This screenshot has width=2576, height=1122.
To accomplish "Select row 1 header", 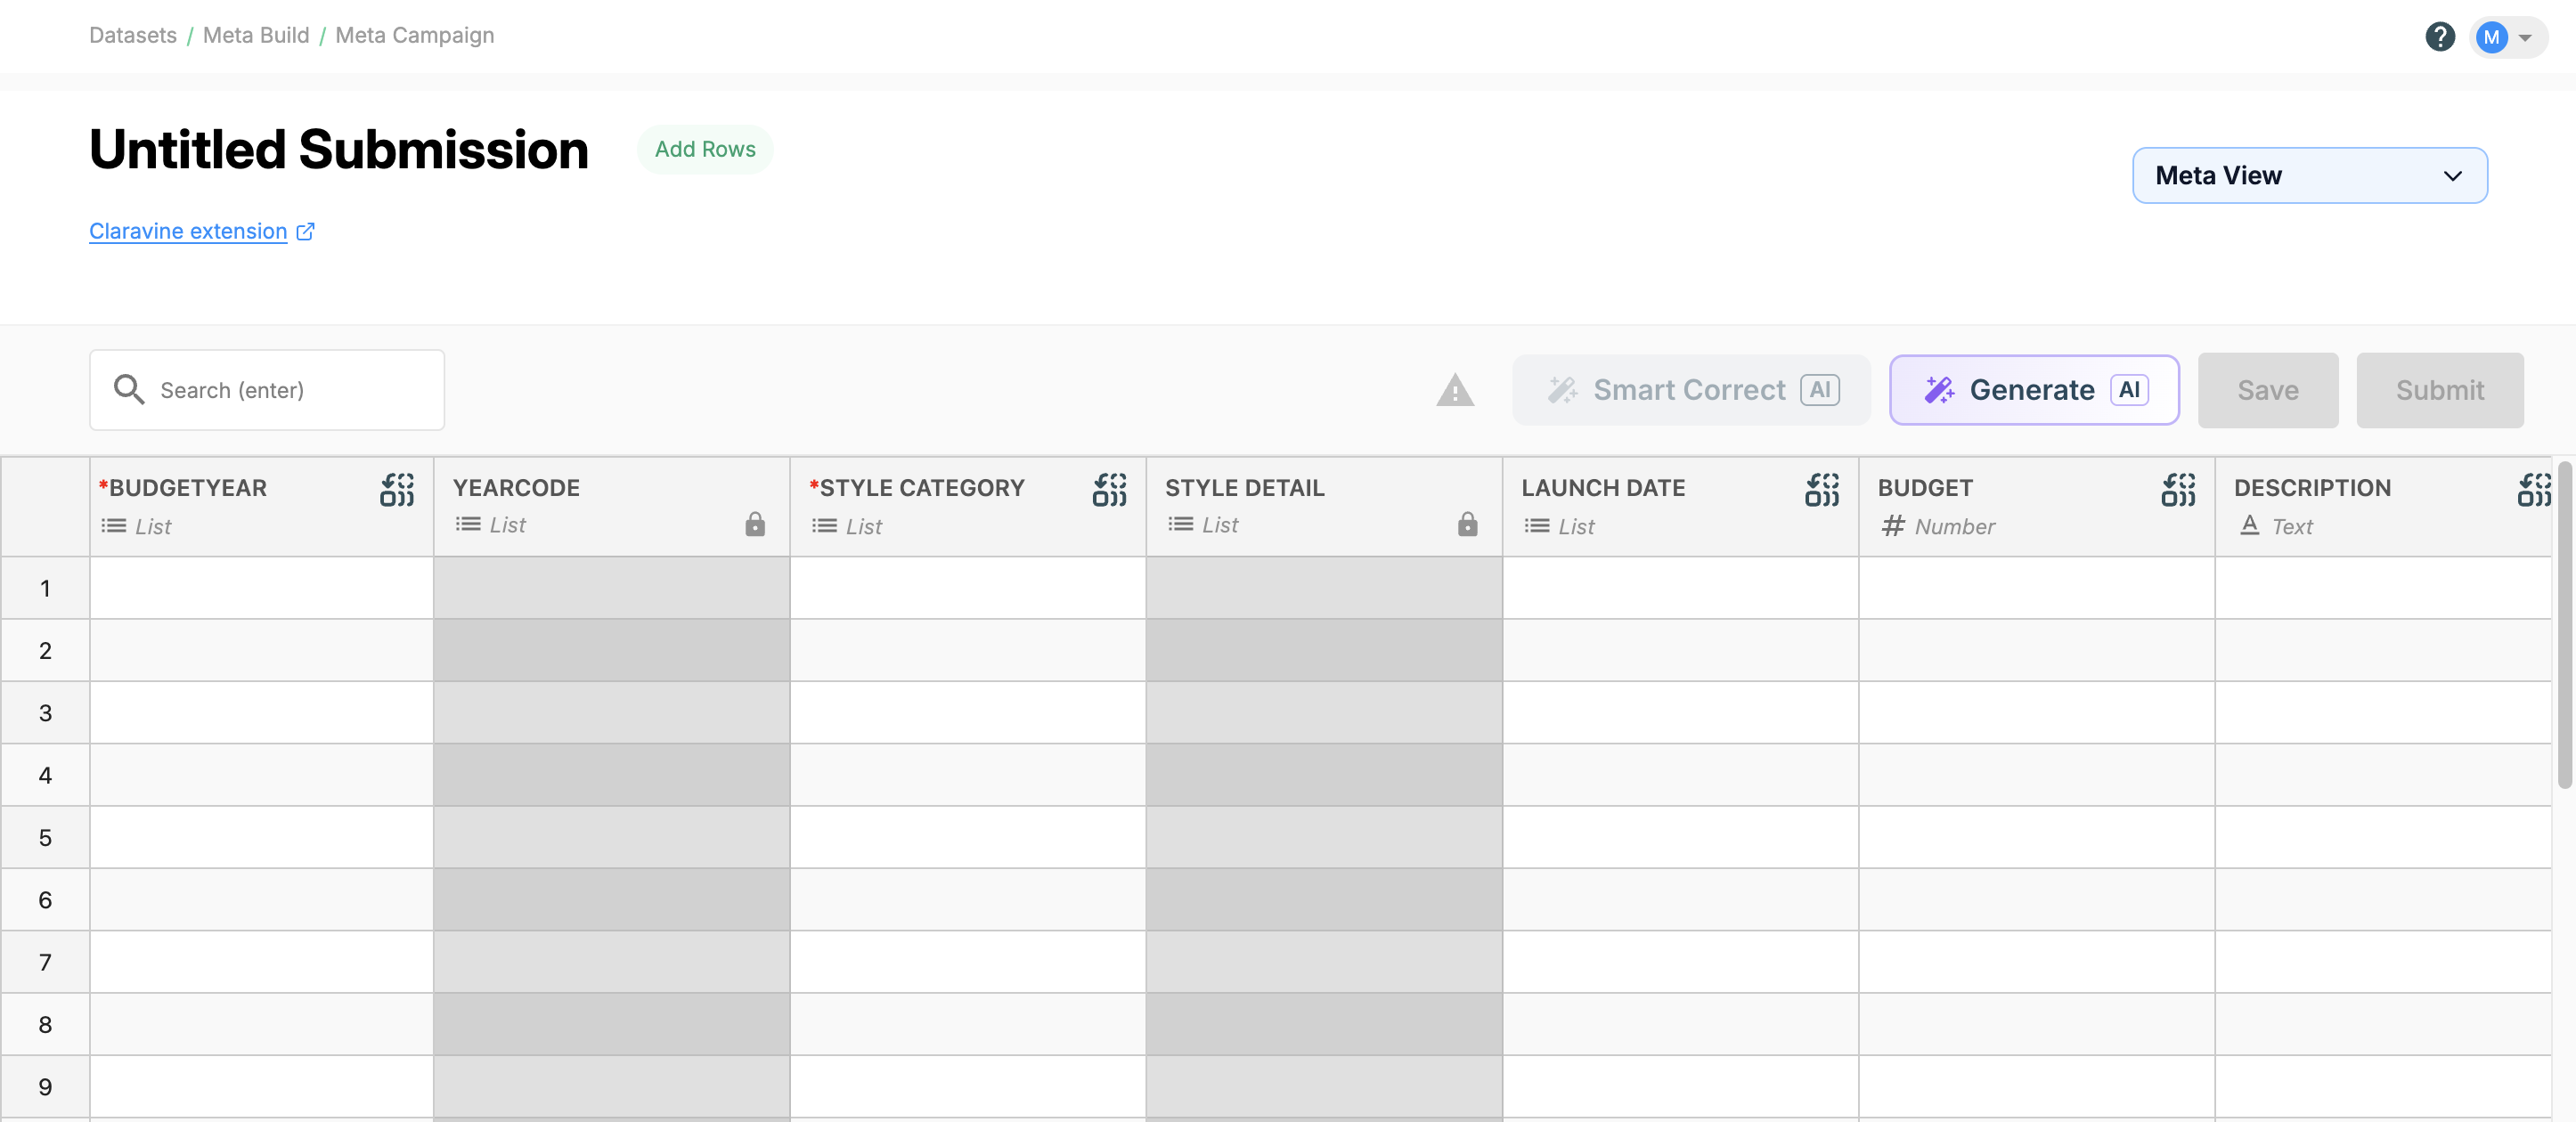I will coord(45,588).
